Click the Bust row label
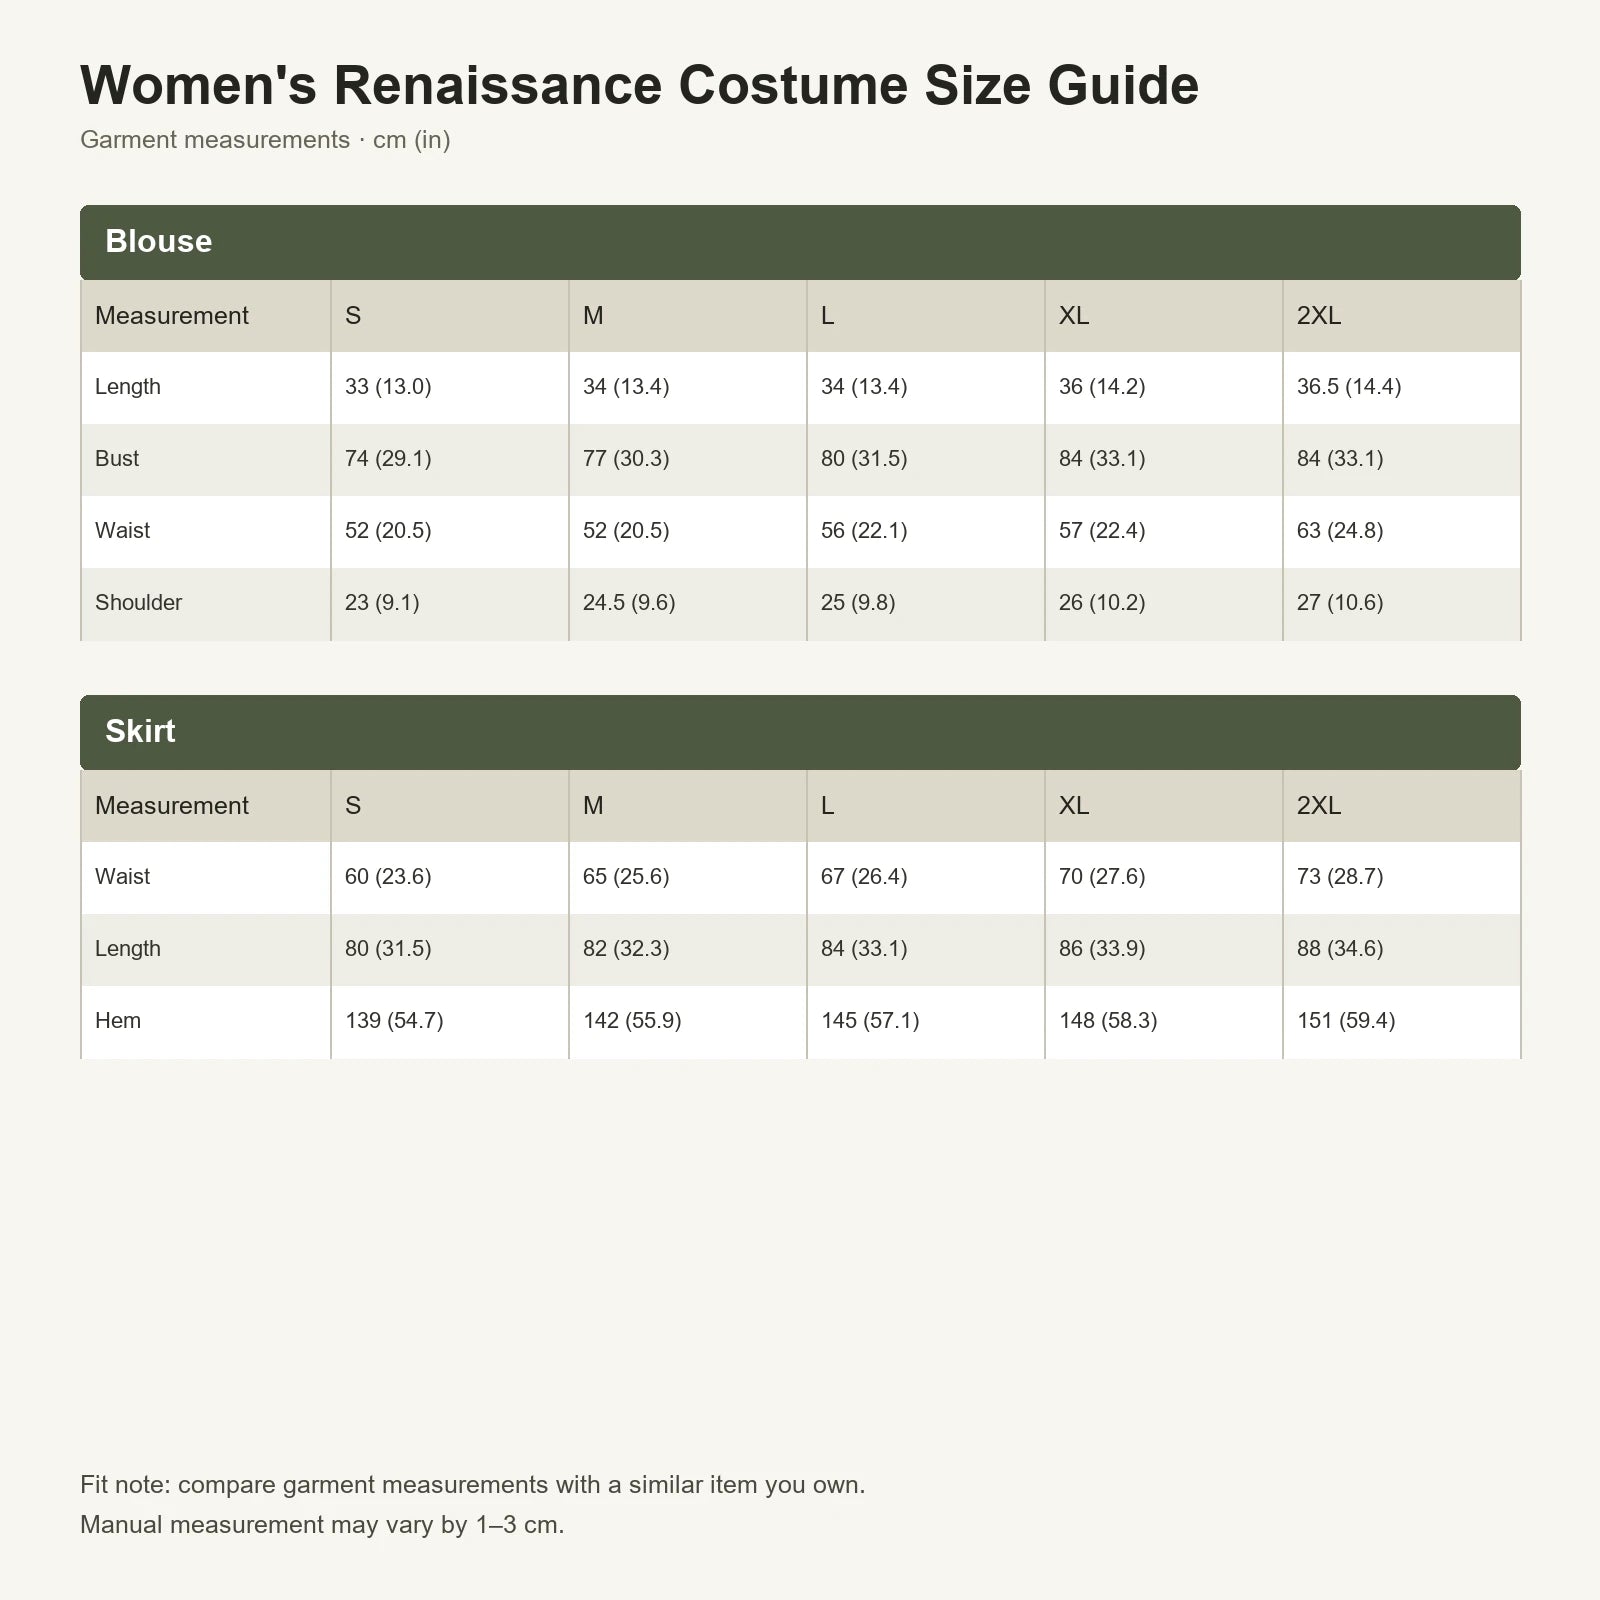The height and width of the screenshot is (1600, 1600). pyautogui.click(x=117, y=459)
